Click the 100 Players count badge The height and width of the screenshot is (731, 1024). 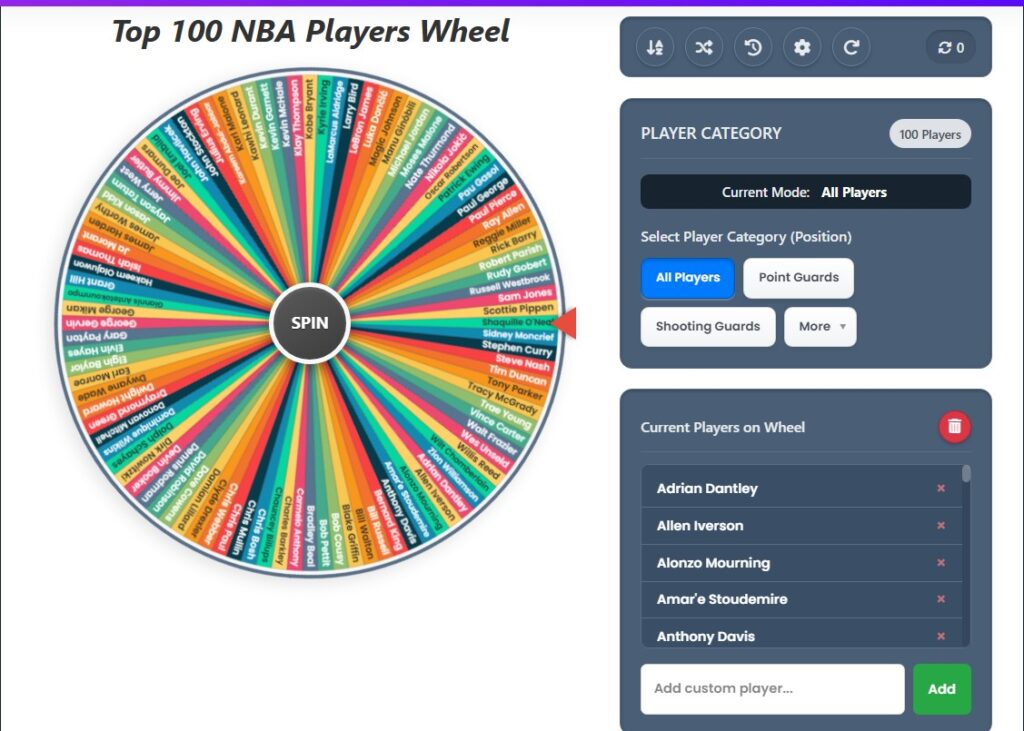tap(930, 133)
